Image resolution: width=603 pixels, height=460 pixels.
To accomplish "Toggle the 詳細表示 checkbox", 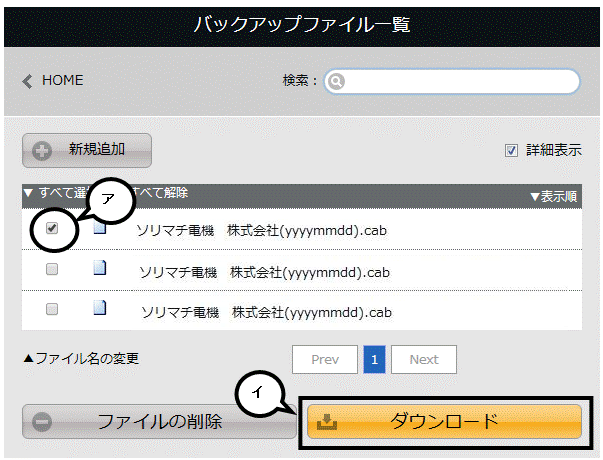I will point(511,150).
